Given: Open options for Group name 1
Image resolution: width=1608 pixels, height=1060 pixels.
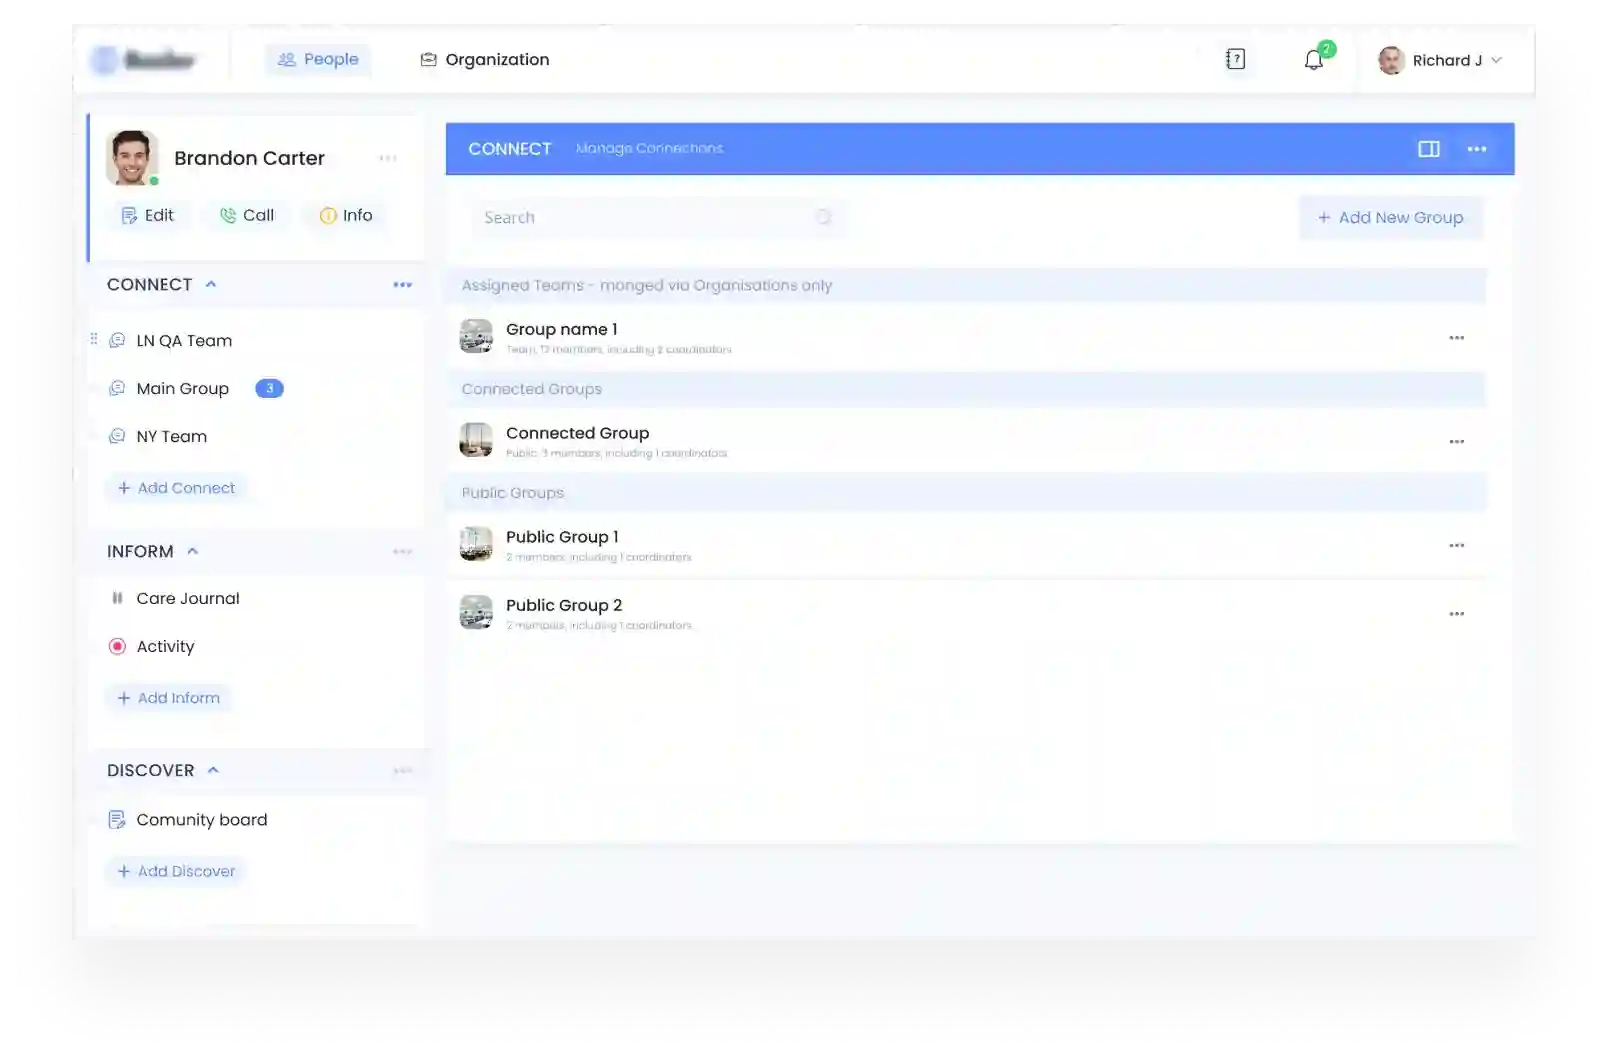Looking at the screenshot, I should [1456, 338].
